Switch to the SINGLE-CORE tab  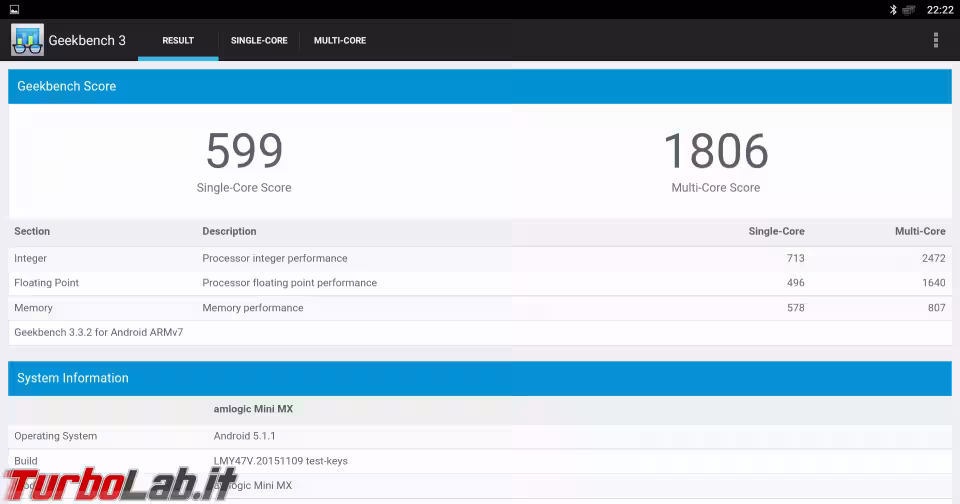259,40
